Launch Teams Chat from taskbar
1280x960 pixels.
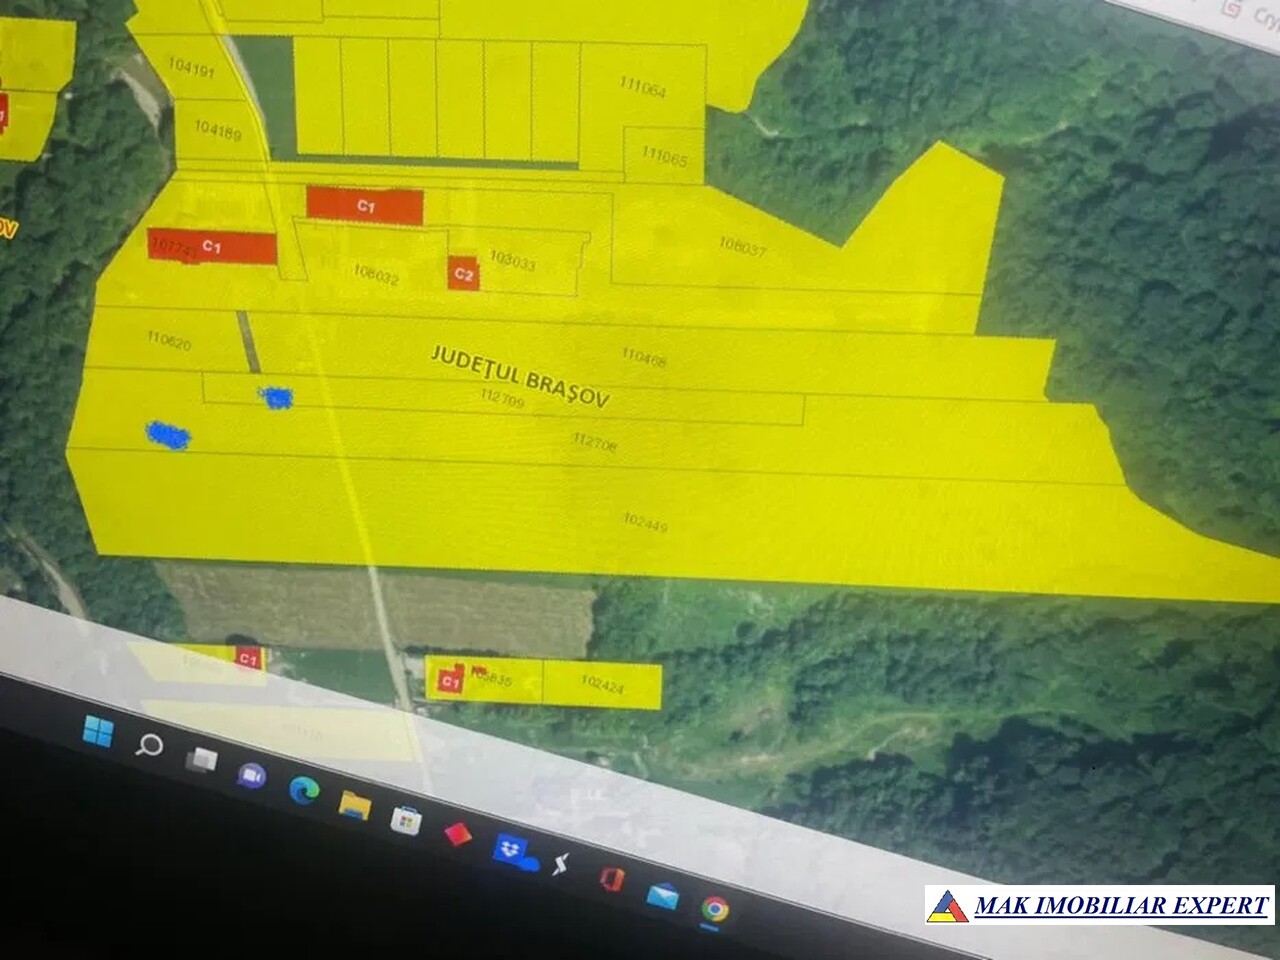[x=252, y=775]
